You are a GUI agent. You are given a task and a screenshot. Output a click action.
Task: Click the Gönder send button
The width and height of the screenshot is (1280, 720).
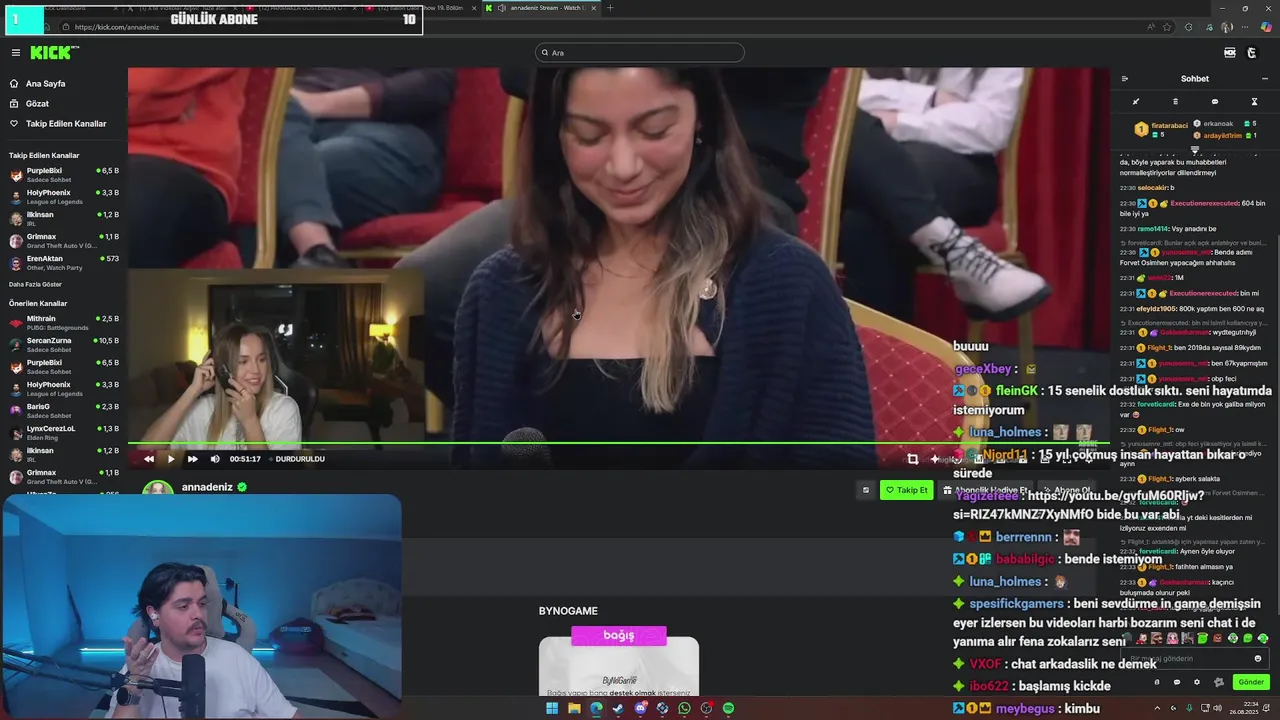[x=1251, y=682]
